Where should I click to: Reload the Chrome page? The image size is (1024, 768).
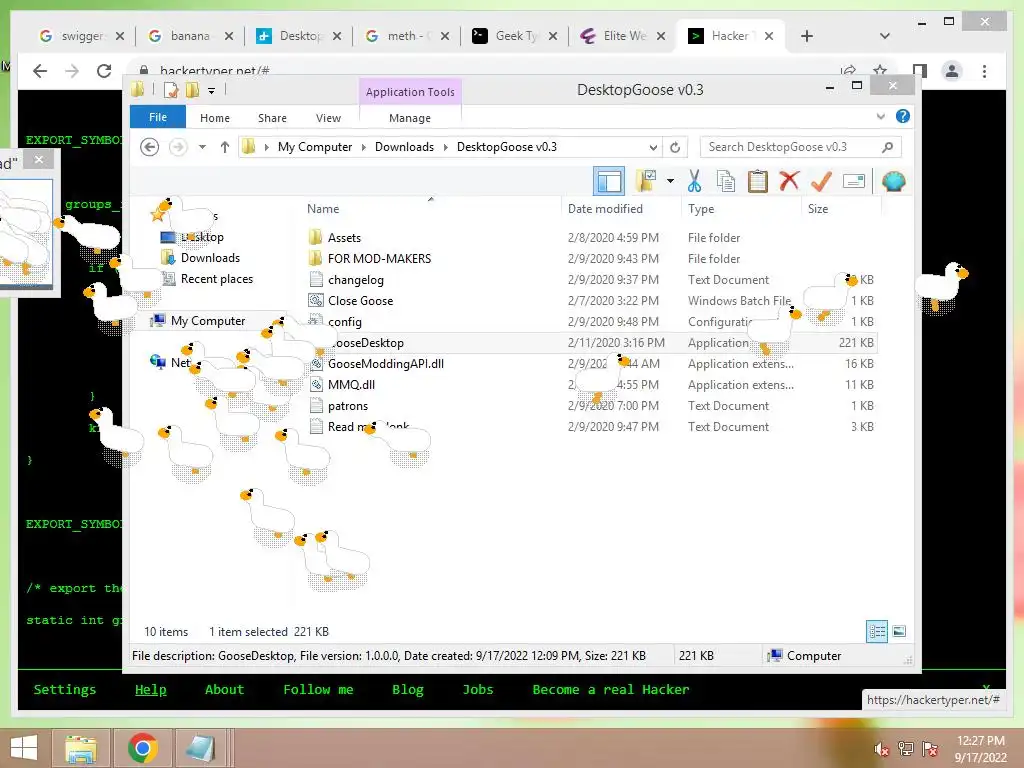point(104,71)
